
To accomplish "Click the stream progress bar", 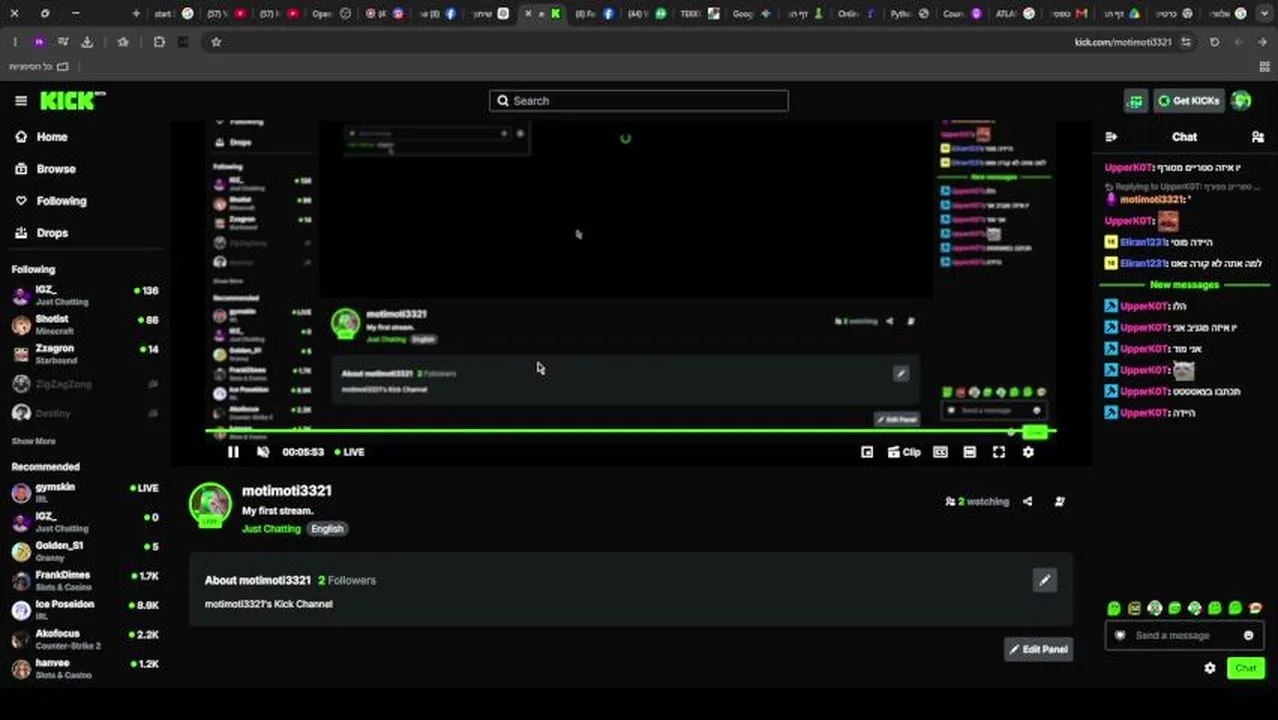I will tap(630, 431).
